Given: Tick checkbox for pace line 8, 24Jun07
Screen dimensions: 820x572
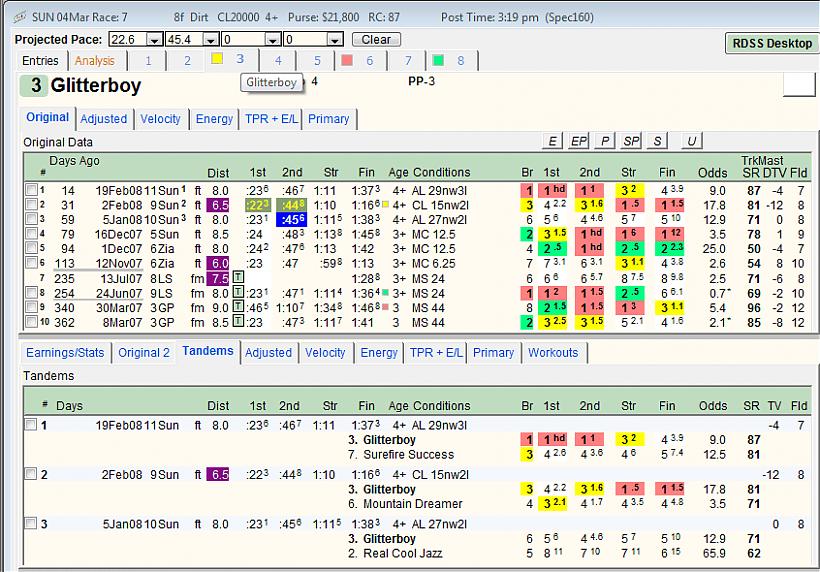Looking at the screenshot, I should [31, 292].
